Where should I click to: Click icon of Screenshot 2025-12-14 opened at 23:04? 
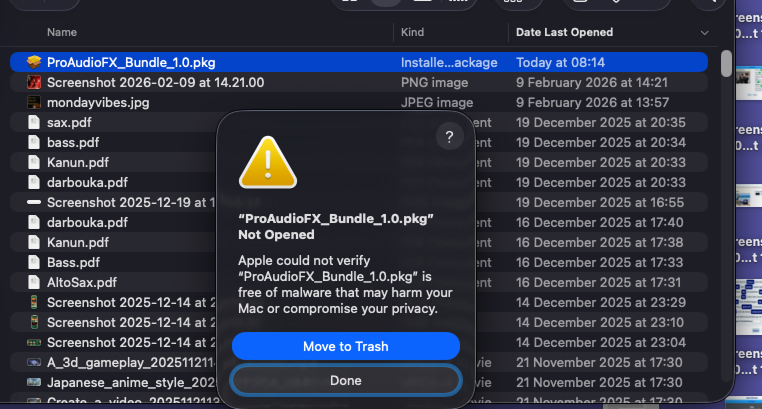pyautogui.click(x=34, y=342)
